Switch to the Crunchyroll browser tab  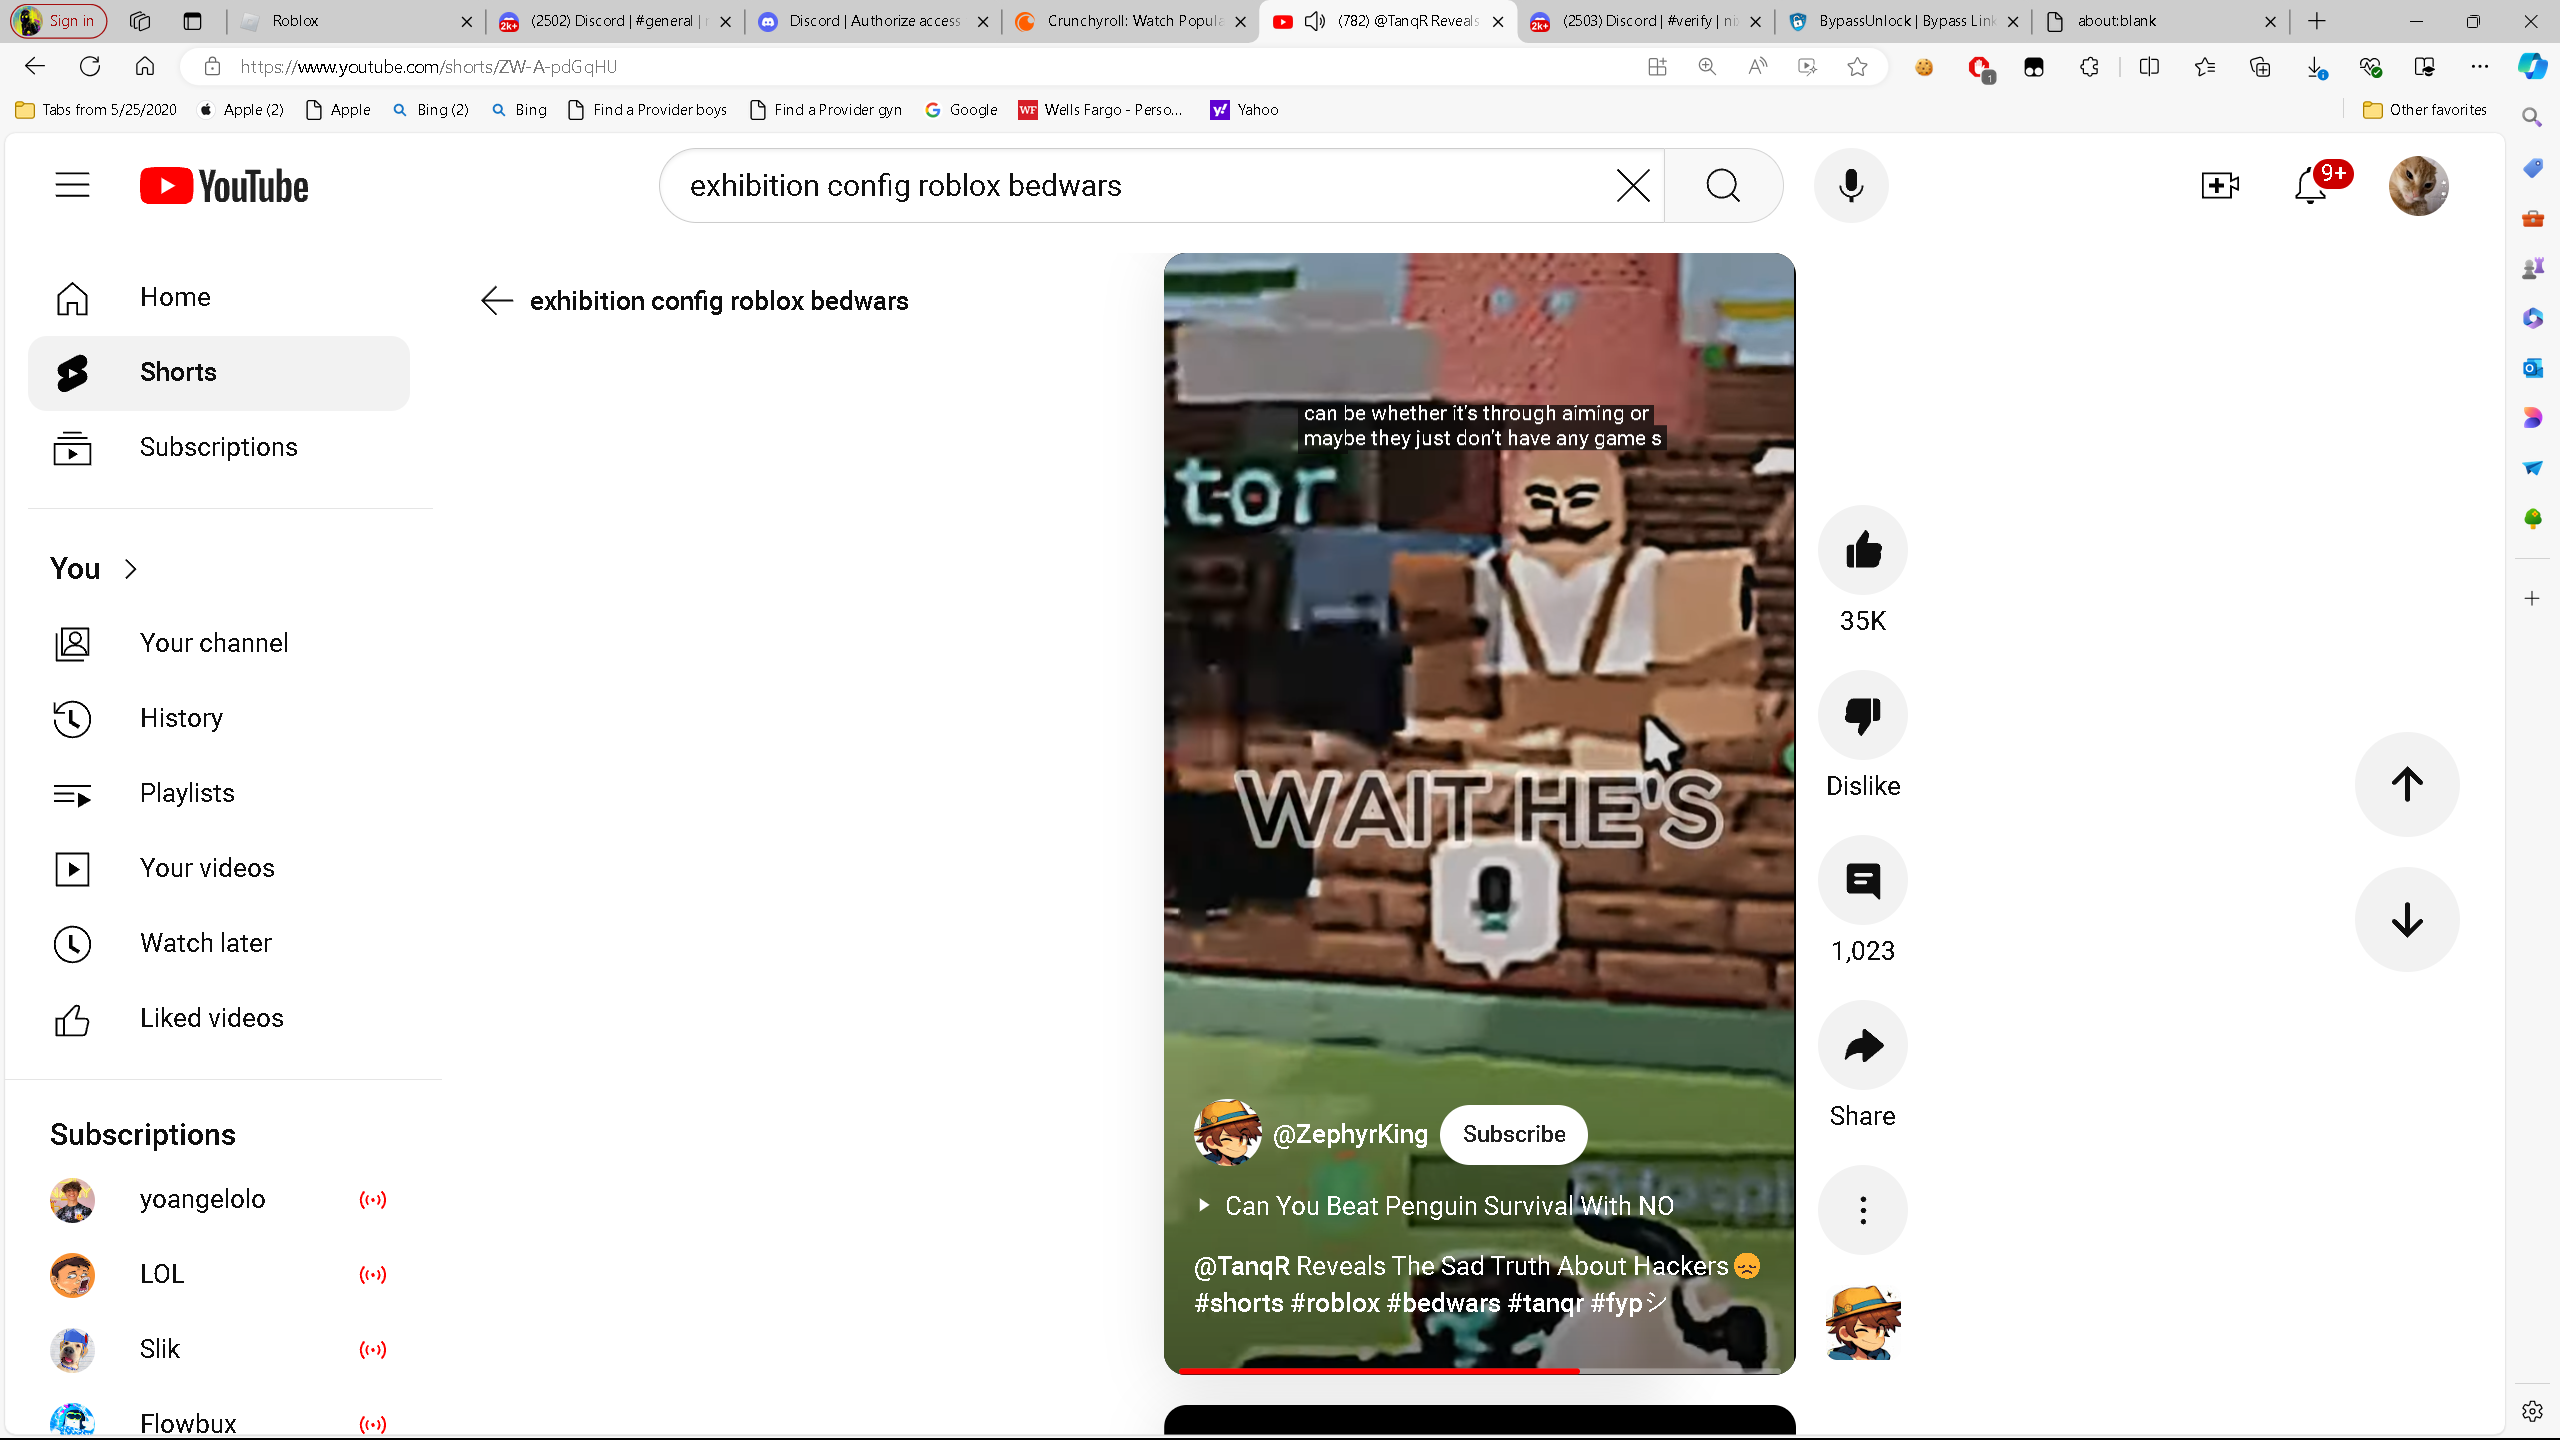coord(1130,21)
